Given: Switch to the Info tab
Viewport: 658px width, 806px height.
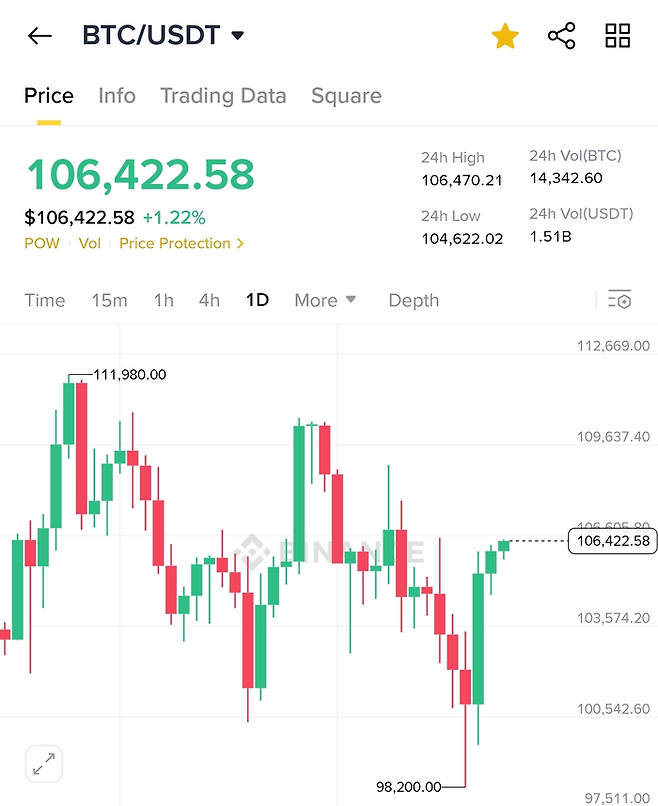Looking at the screenshot, I should (x=117, y=96).
